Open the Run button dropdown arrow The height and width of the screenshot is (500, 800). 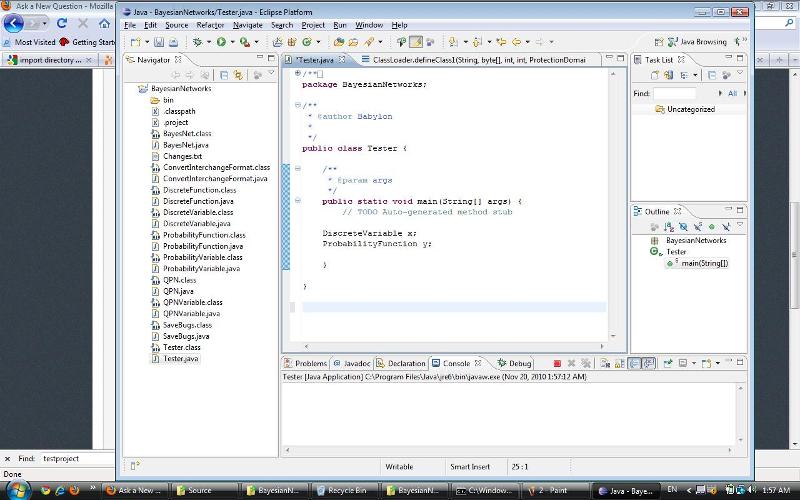pos(233,42)
